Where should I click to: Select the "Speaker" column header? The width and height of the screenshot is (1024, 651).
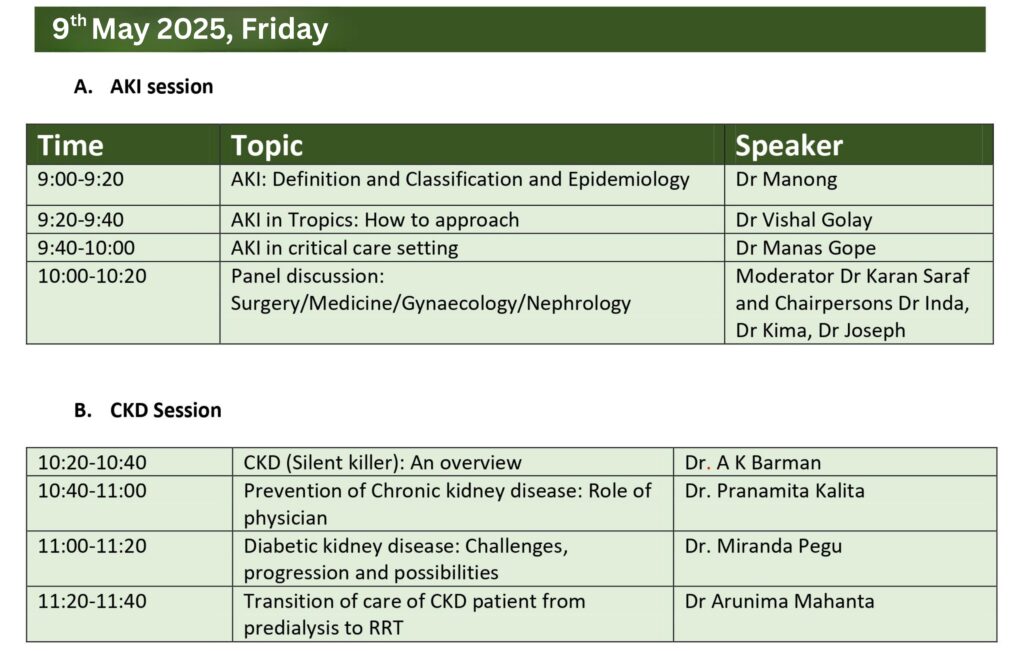click(x=789, y=146)
